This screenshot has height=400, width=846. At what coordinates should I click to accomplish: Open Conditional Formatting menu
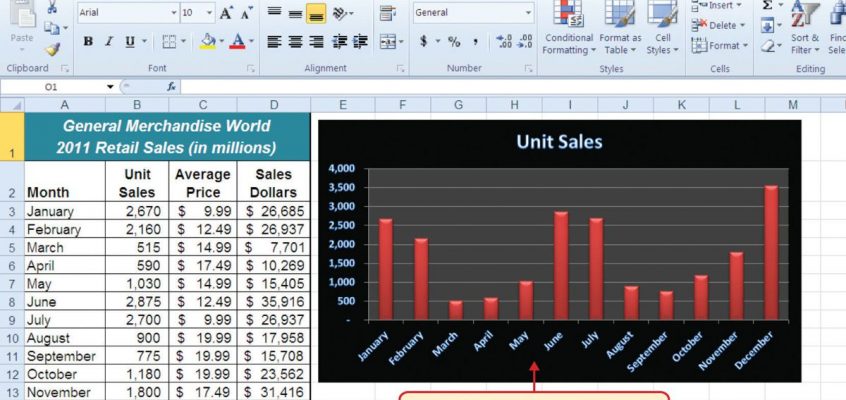569,27
